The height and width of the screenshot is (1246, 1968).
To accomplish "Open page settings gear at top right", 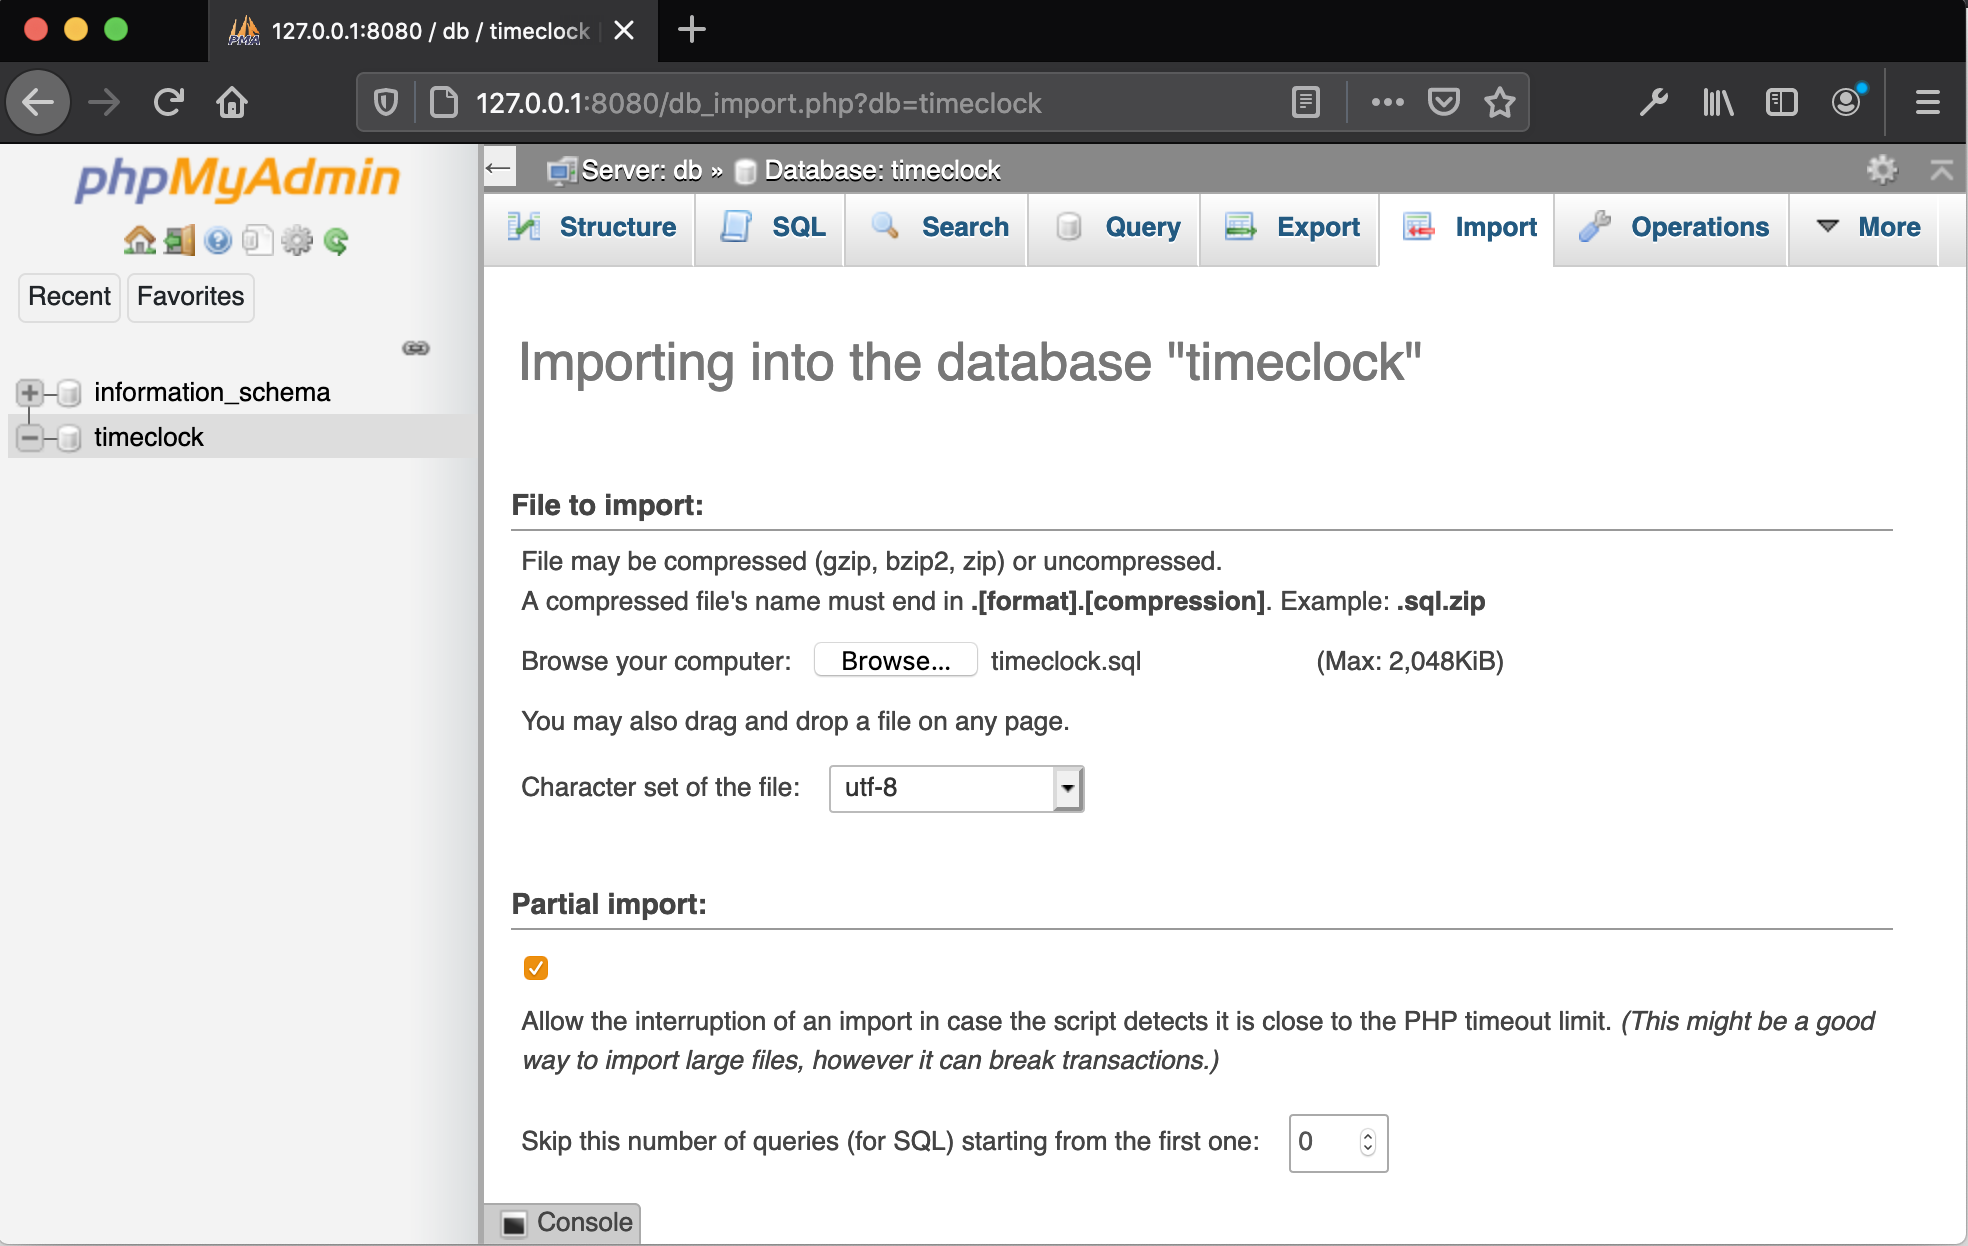I will pyautogui.click(x=1881, y=169).
